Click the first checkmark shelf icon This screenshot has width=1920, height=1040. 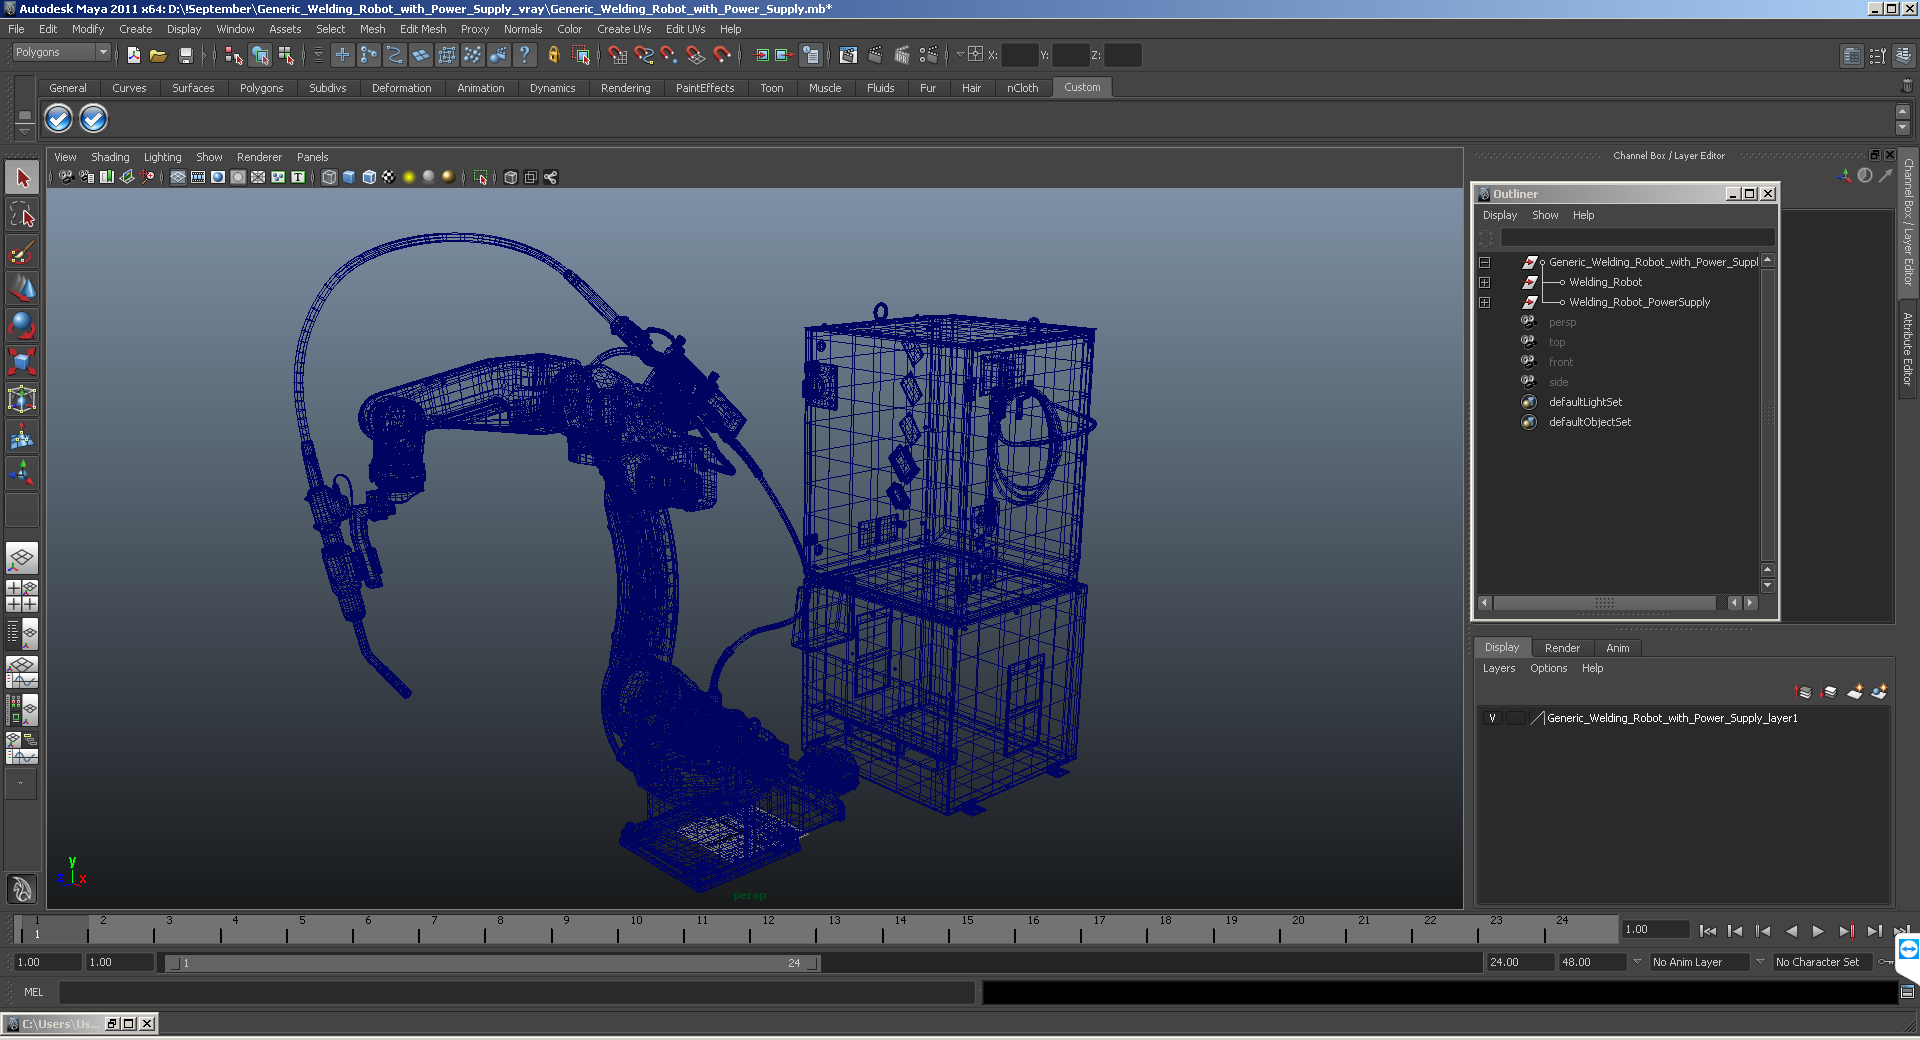tap(59, 119)
